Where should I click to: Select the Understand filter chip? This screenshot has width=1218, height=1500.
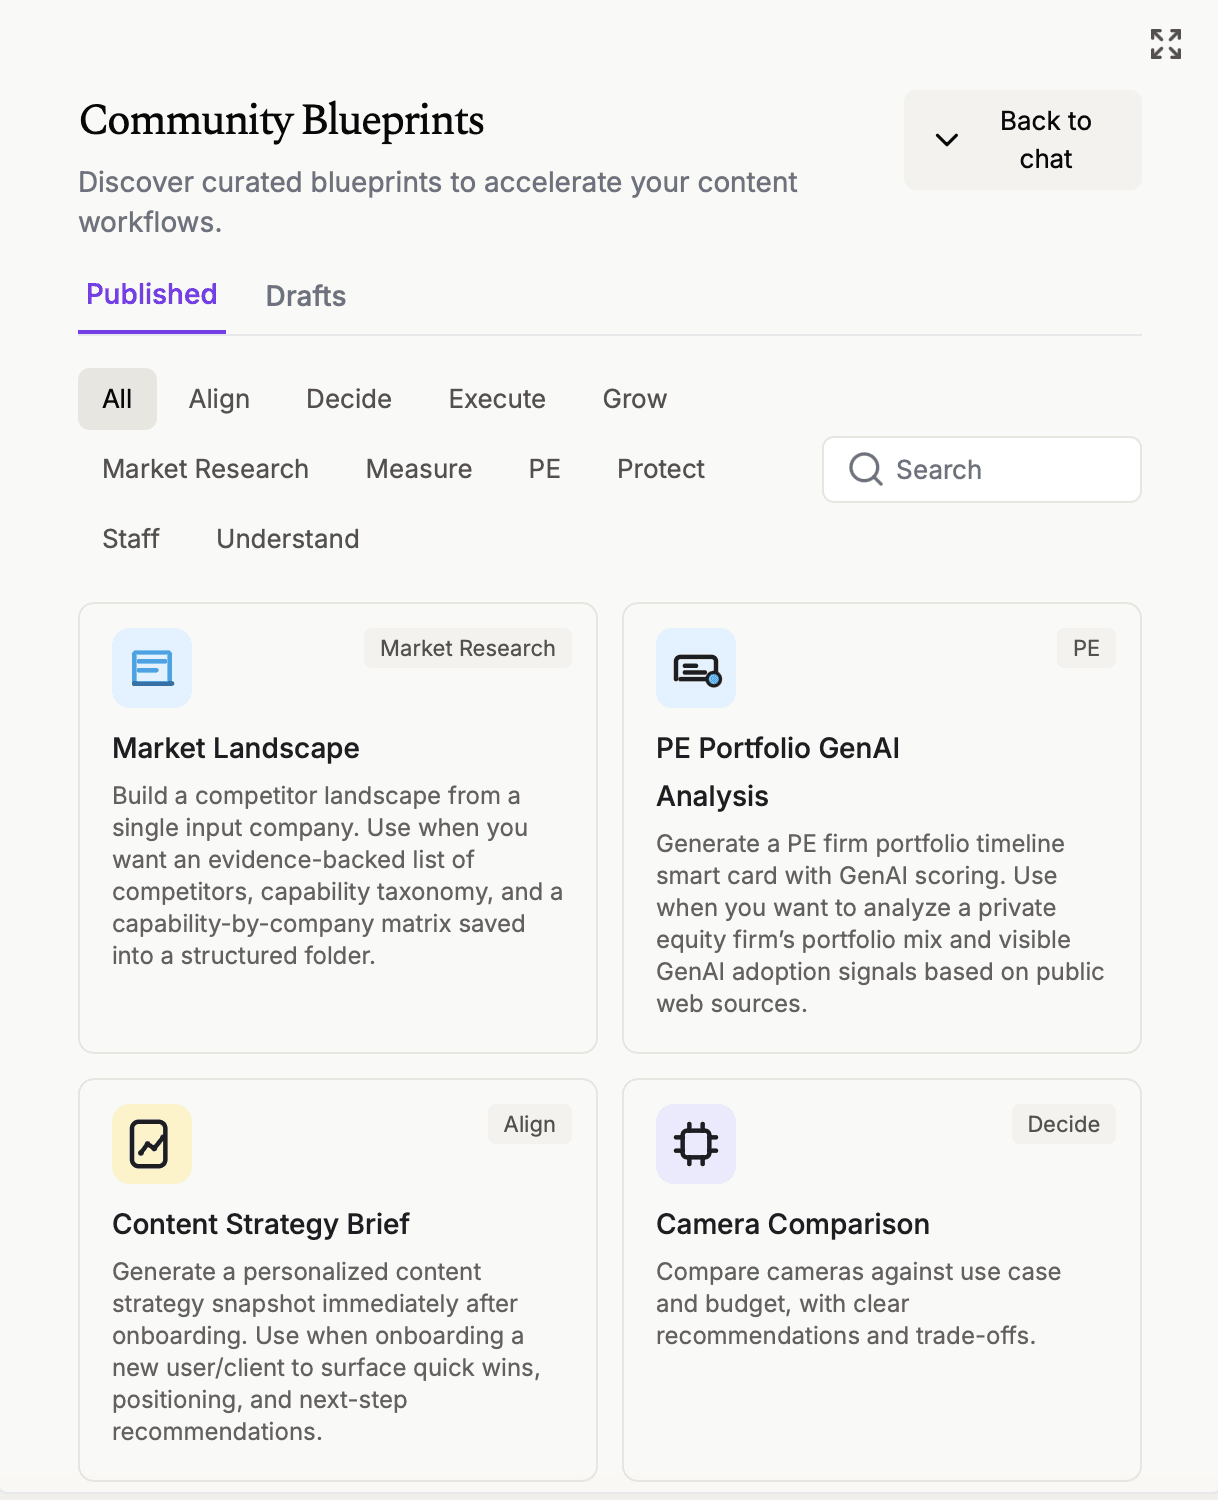tap(288, 539)
